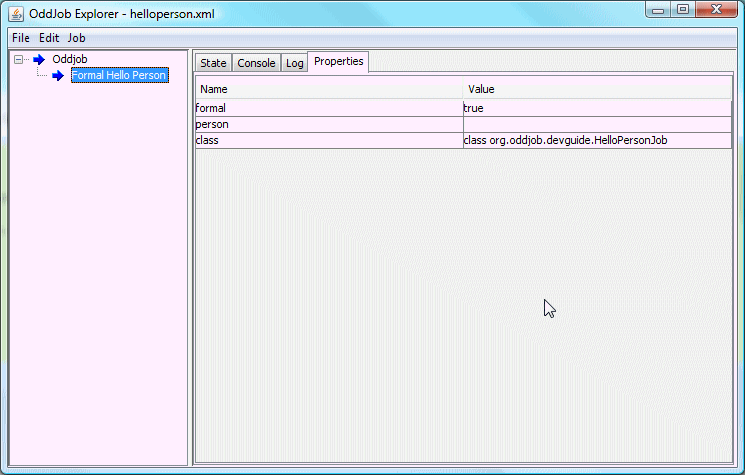Switch to the Console tab

(x=256, y=63)
